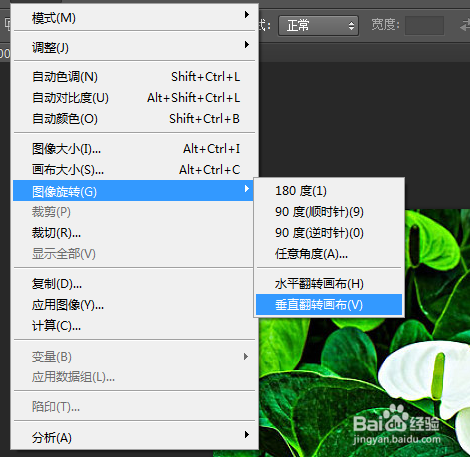Expand arrow beside 模式(M)
This screenshot has height=457, width=470.
click(247, 14)
